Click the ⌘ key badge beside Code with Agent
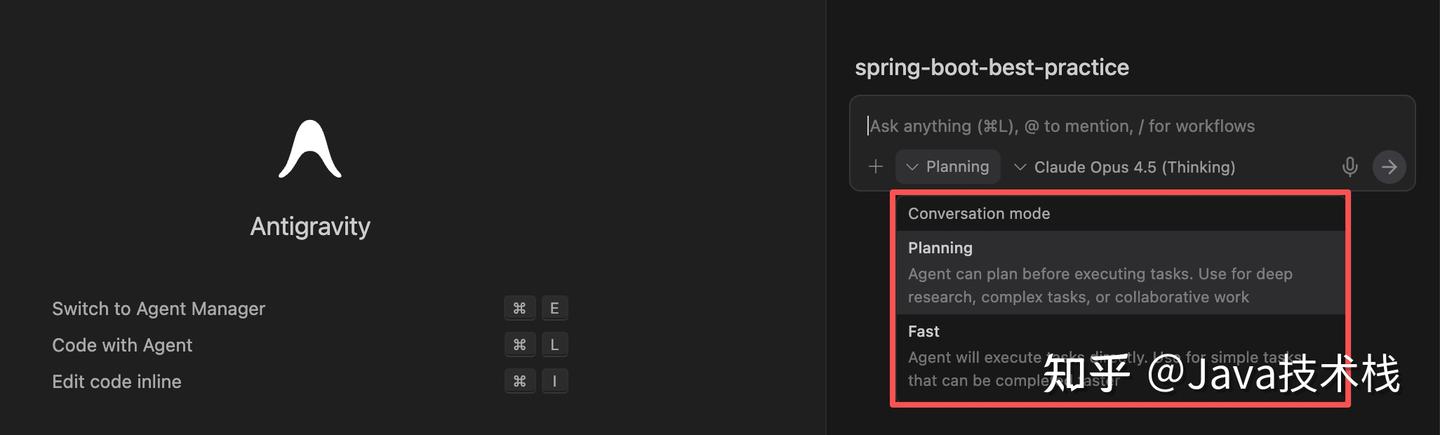 click(519, 345)
